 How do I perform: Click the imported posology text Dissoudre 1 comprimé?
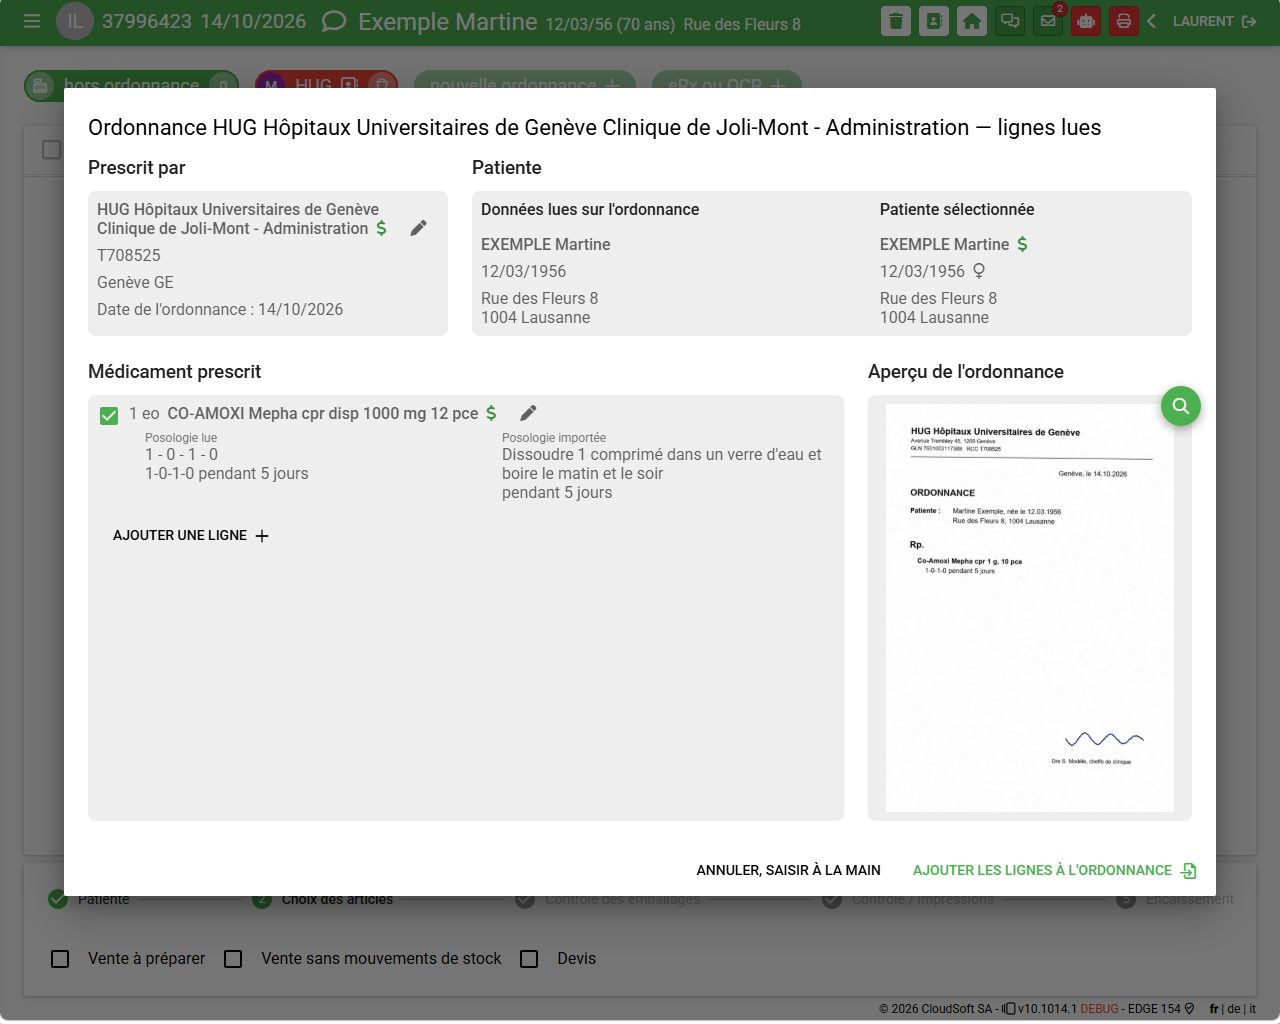point(662,473)
